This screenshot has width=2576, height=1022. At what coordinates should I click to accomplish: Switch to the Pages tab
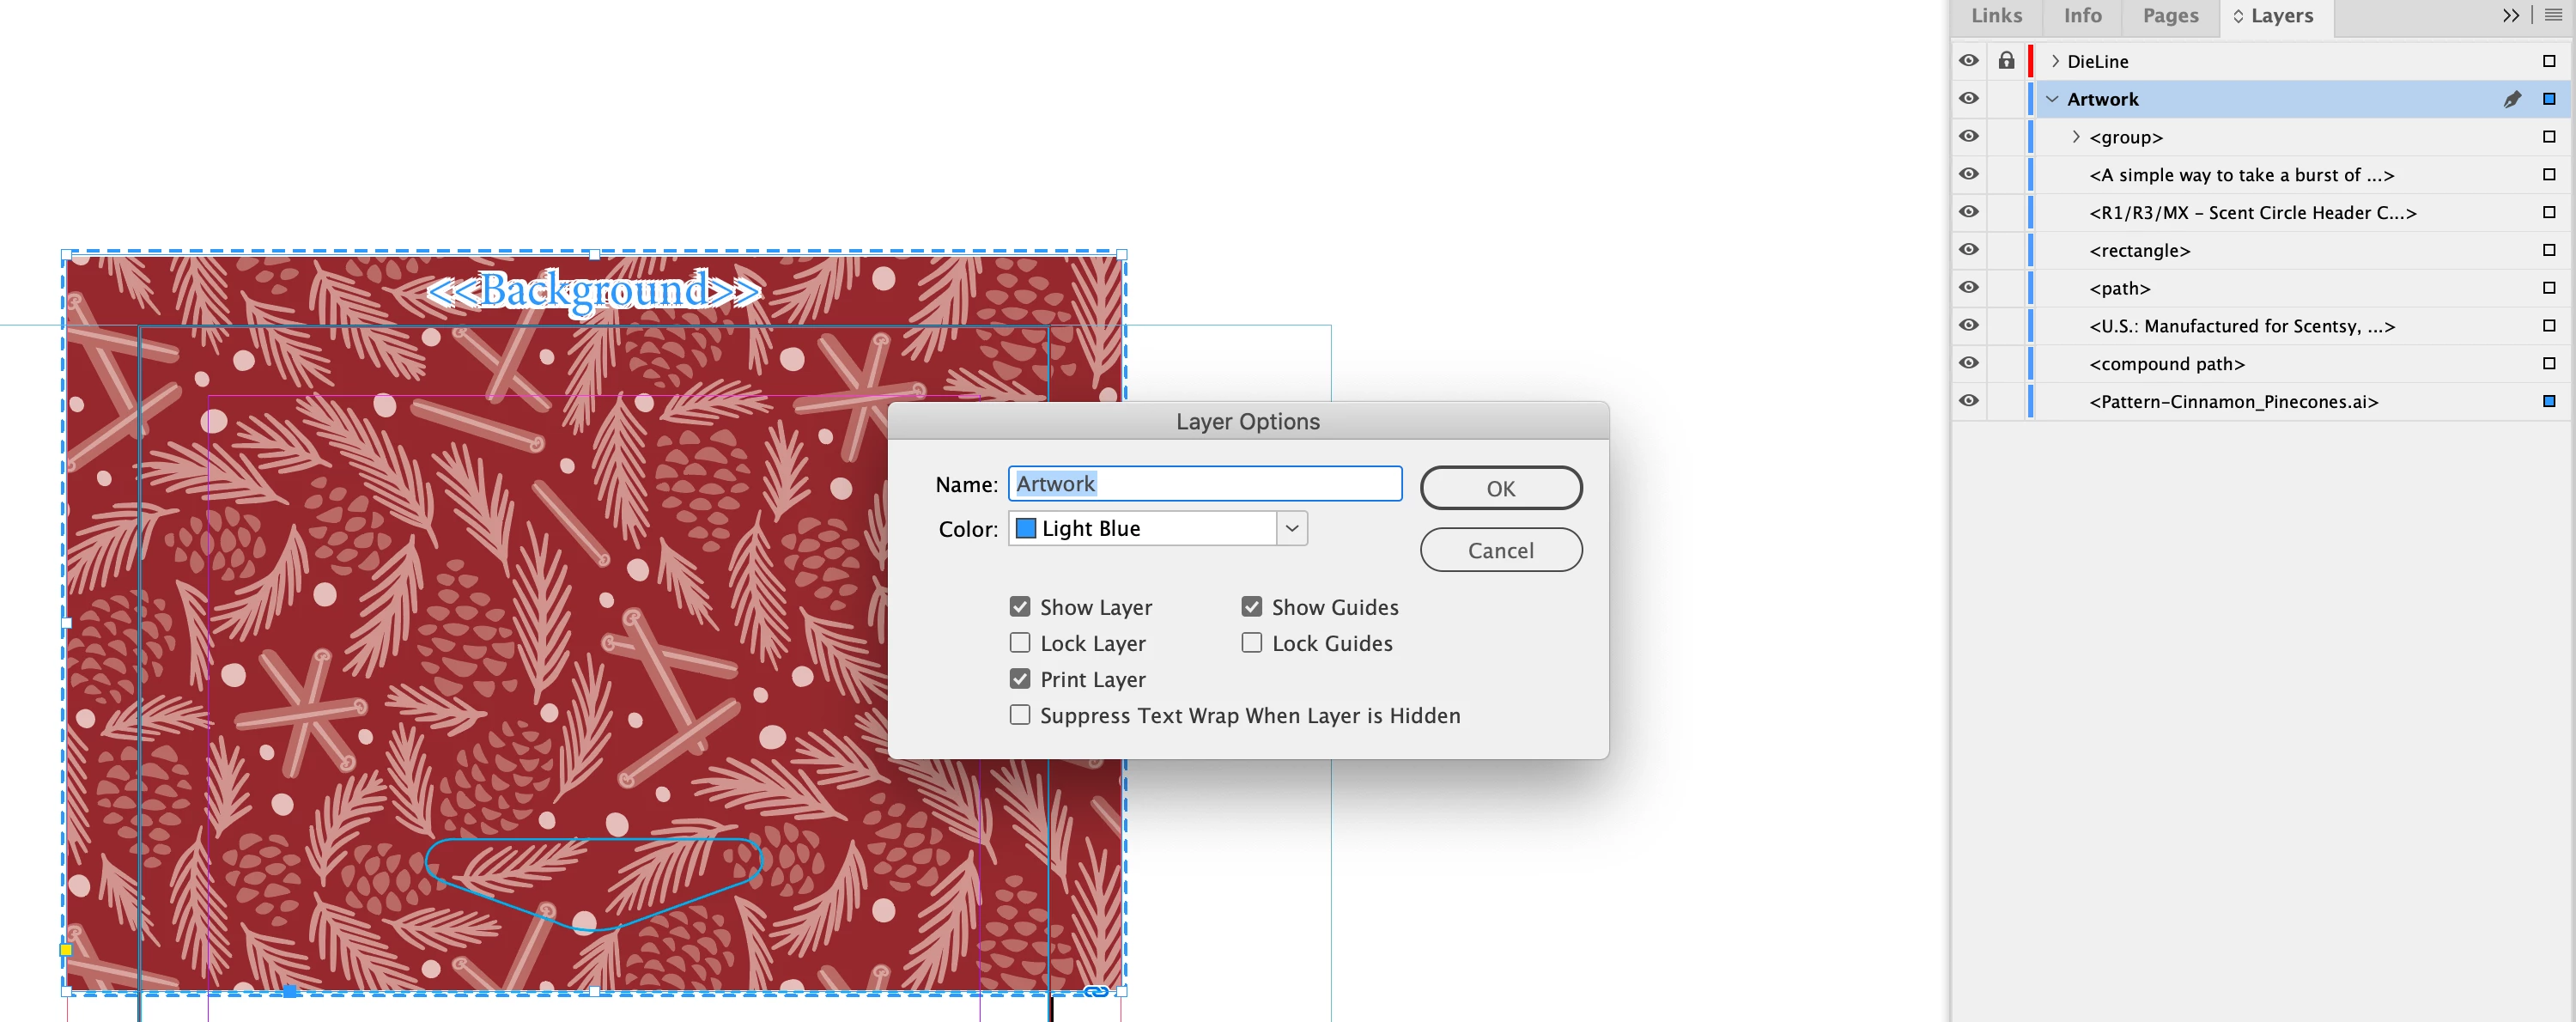pos(2170,16)
